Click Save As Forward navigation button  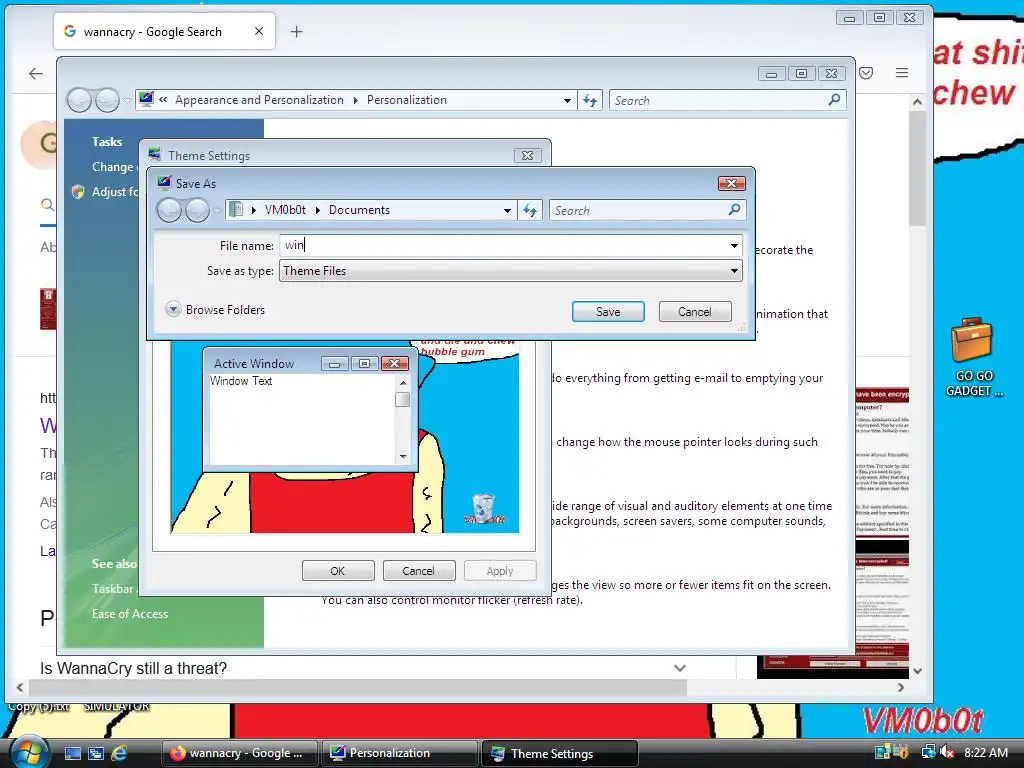tap(197, 210)
